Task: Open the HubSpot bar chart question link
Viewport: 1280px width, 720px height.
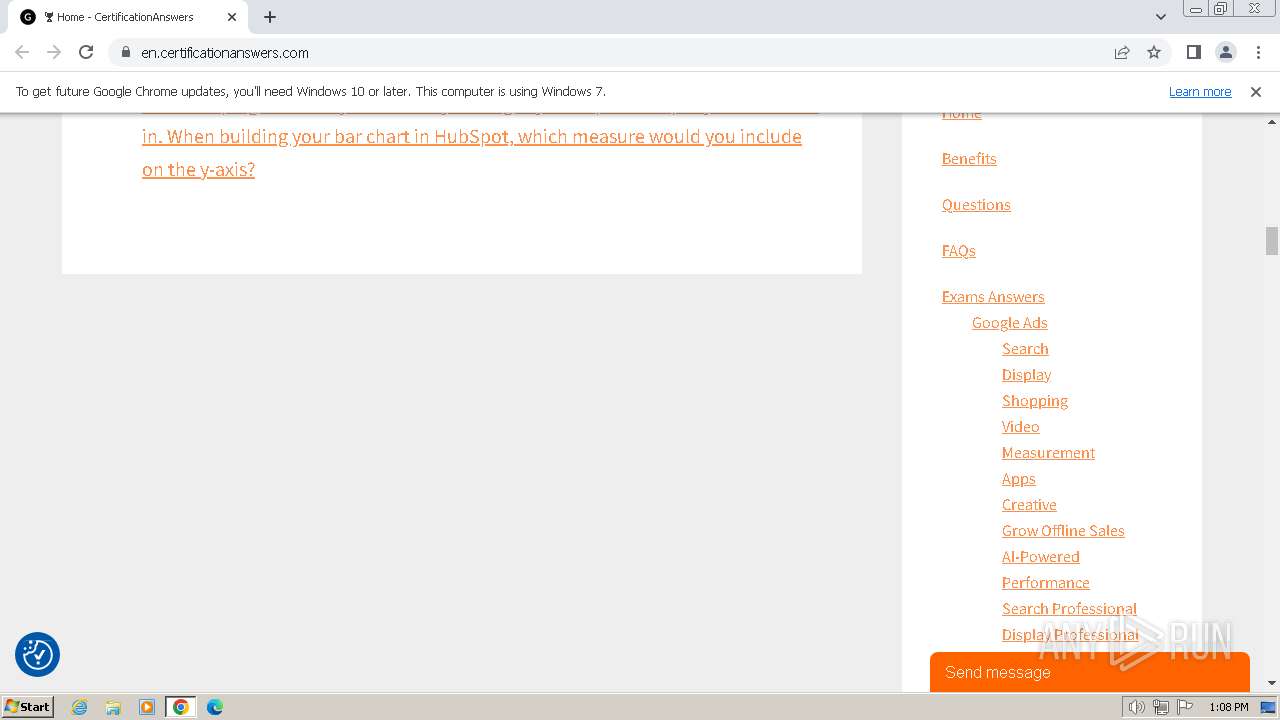Action: pyautogui.click(x=472, y=152)
